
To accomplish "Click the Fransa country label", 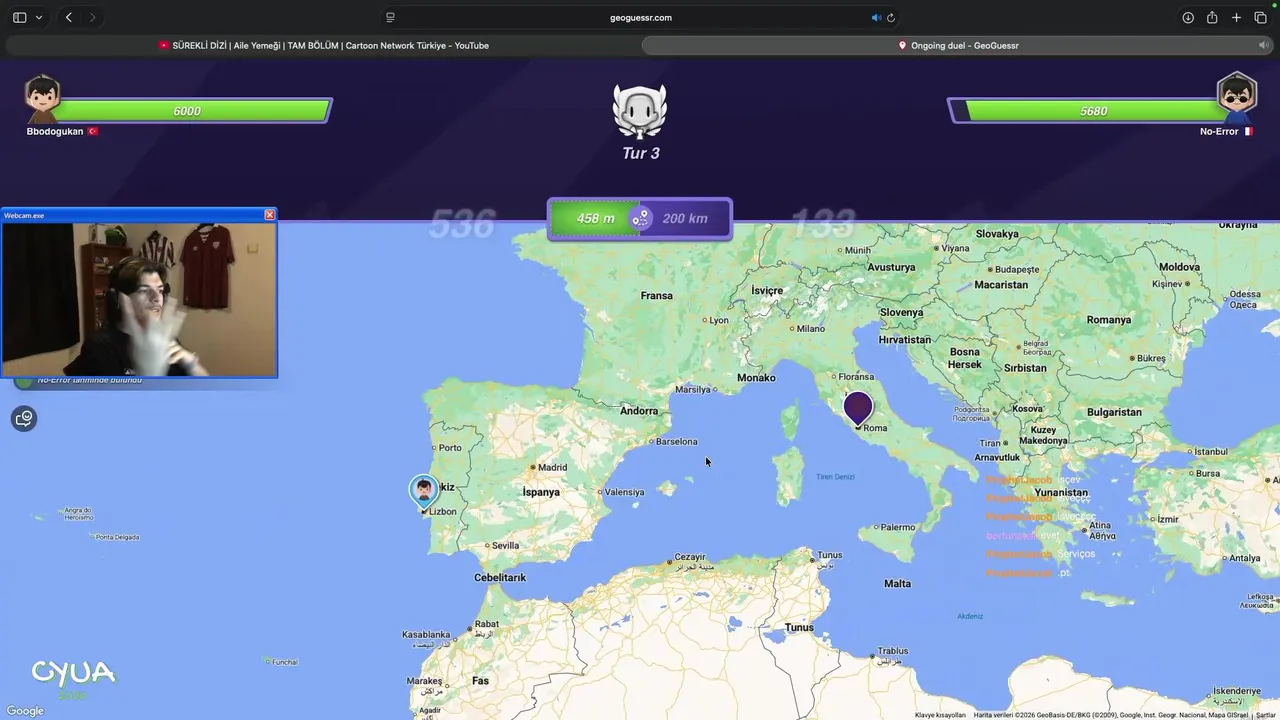I will point(657,295).
